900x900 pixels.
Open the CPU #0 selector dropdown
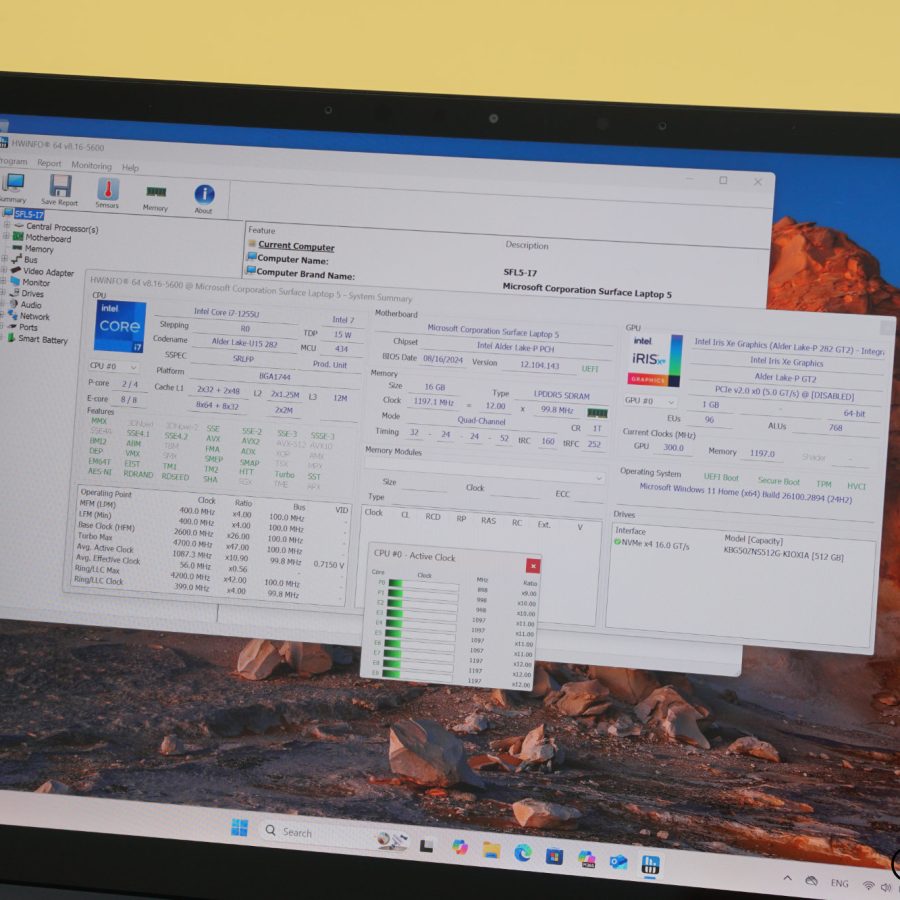pos(113,366)
